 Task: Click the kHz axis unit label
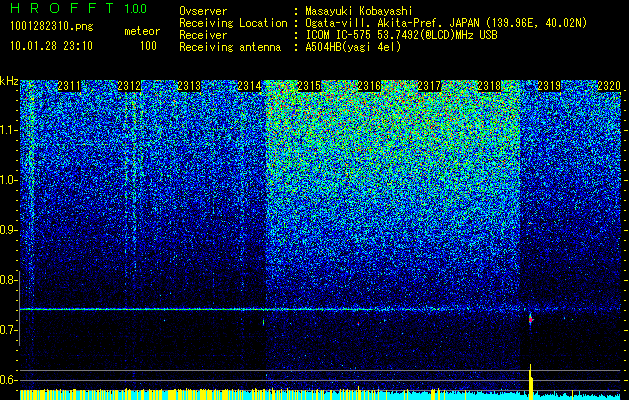point(9,81)
